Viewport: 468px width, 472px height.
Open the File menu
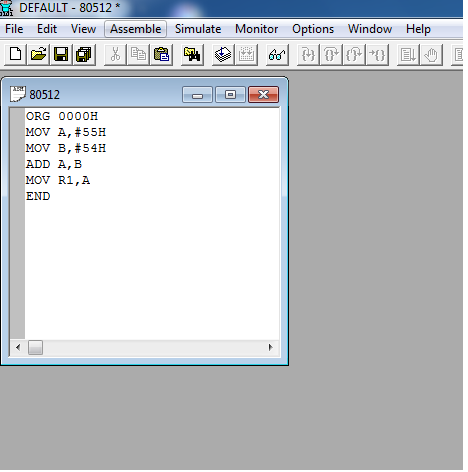point(14,29)
